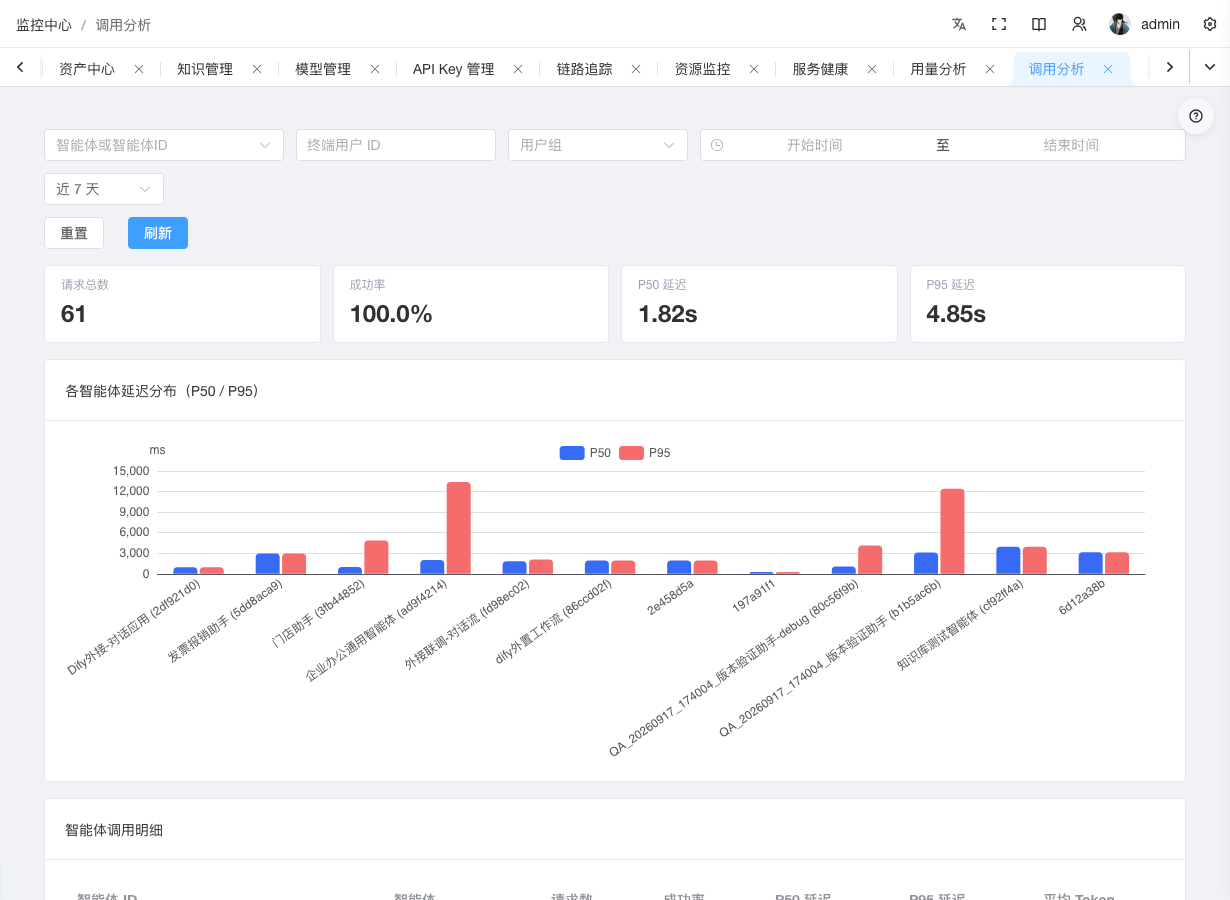The height and width of the screenshot is (900, 1230).
Task: Click the 4.85s P95 延迟 value
Action: (x=956, y=314)
